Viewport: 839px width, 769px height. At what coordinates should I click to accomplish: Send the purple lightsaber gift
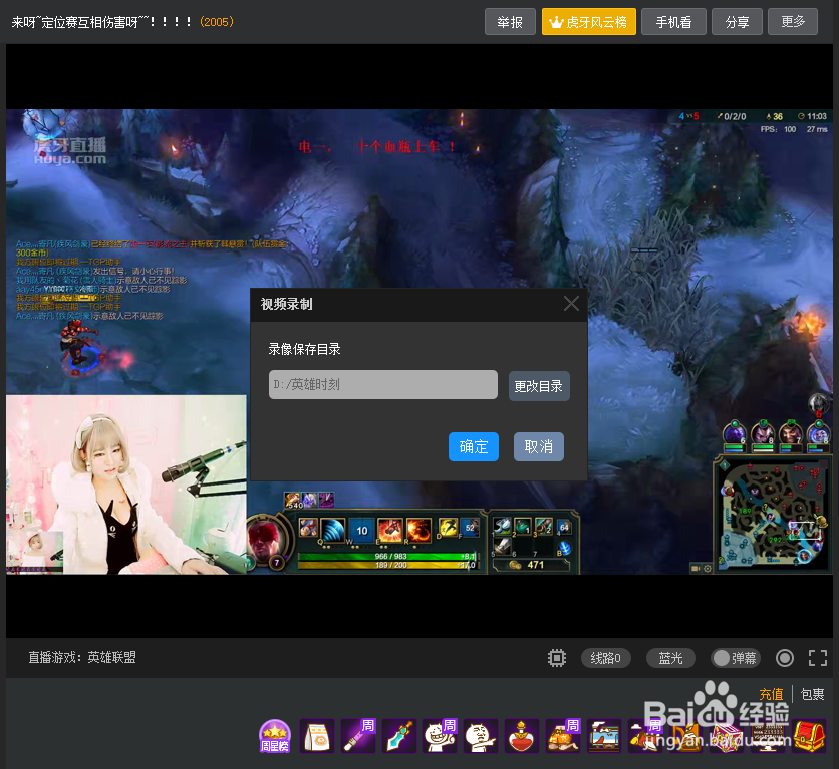(358, 736)
